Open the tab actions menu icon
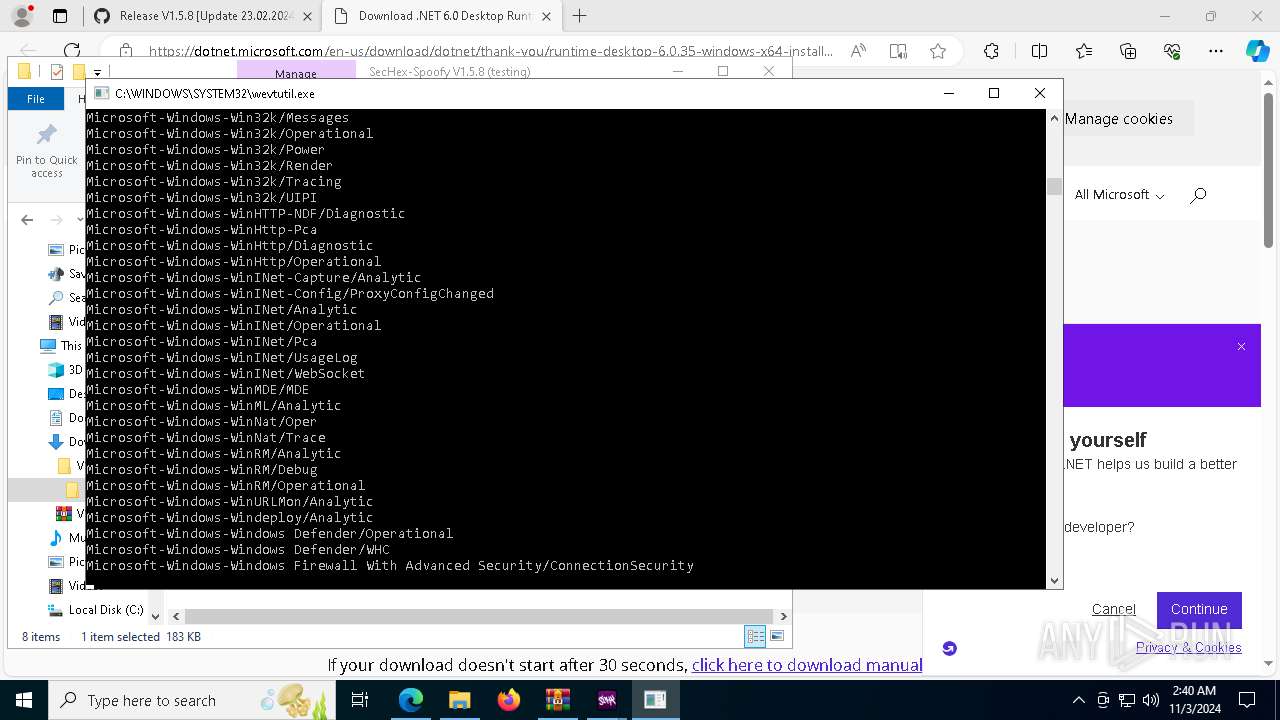 pyautogui.click(x=60, y=16)
